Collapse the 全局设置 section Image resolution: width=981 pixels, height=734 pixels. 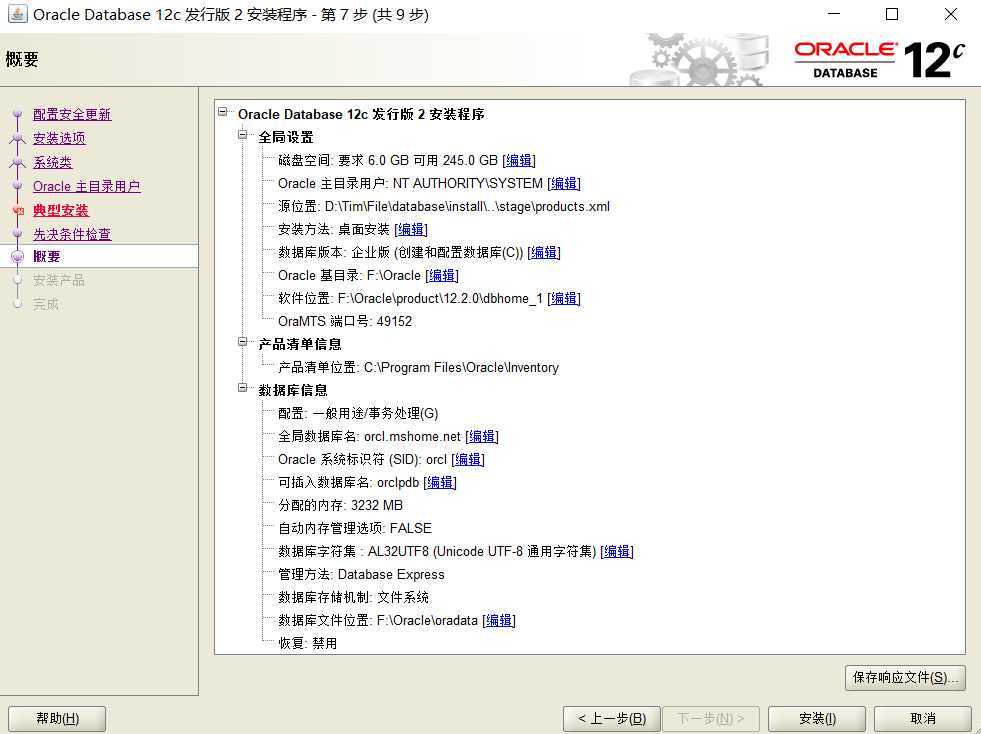pos(243,135)
